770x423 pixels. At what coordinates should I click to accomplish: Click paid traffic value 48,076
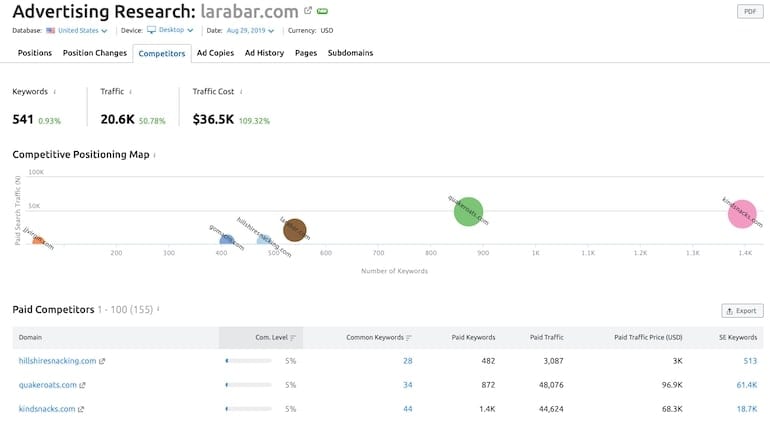[x=551, y=385]
